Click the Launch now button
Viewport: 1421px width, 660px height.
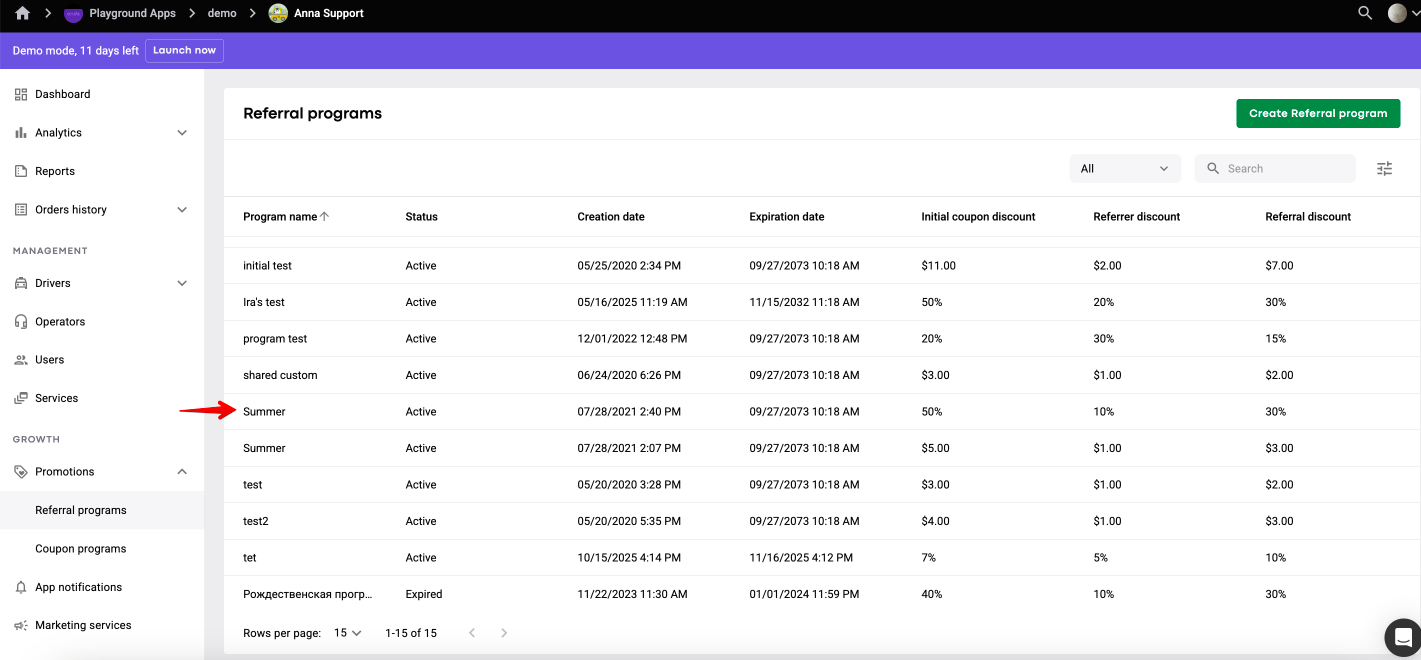[184, 50]
